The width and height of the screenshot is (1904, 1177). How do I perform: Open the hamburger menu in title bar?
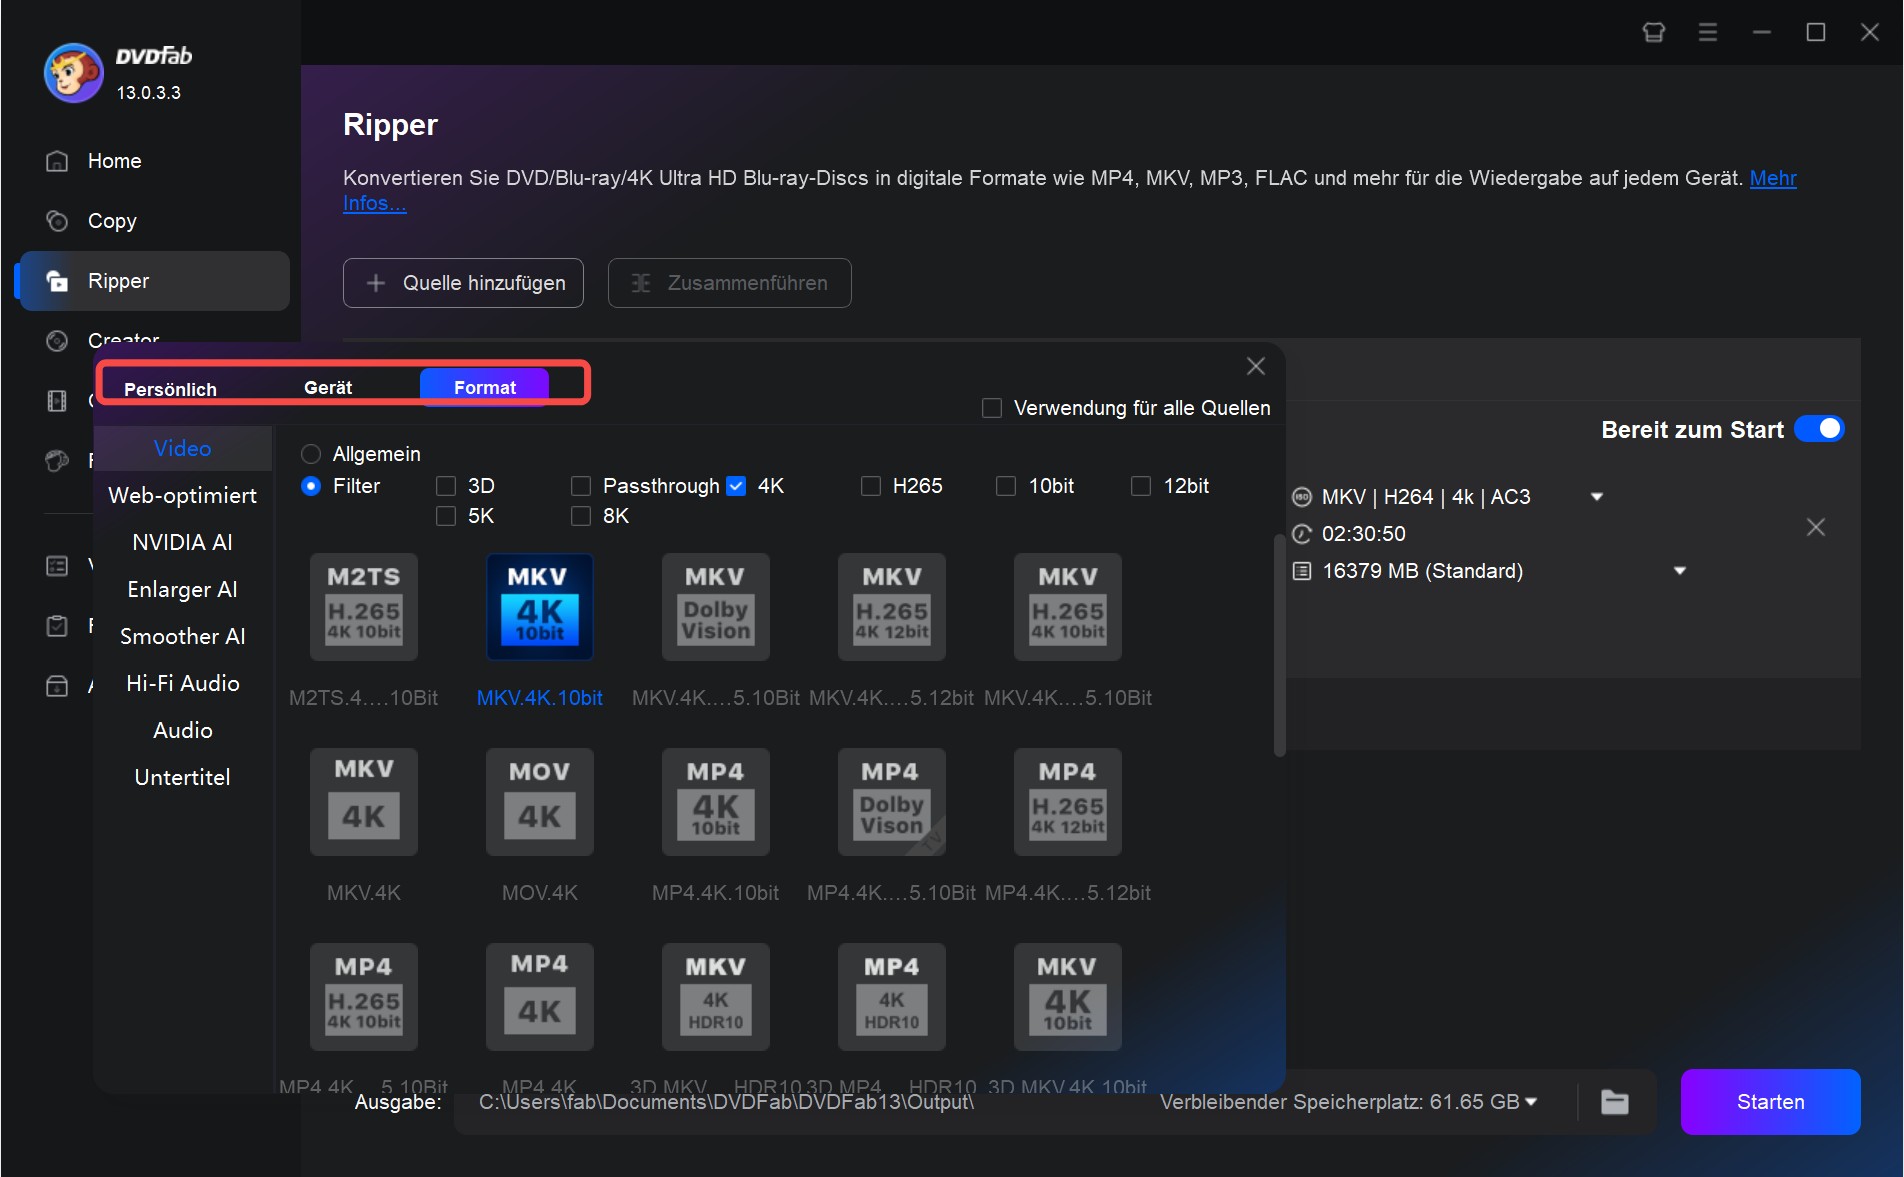[x=1708, y=32]
